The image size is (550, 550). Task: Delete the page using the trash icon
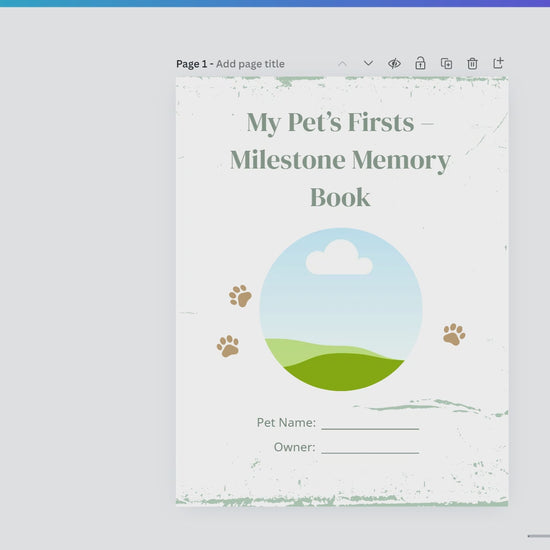coord(472,64)
